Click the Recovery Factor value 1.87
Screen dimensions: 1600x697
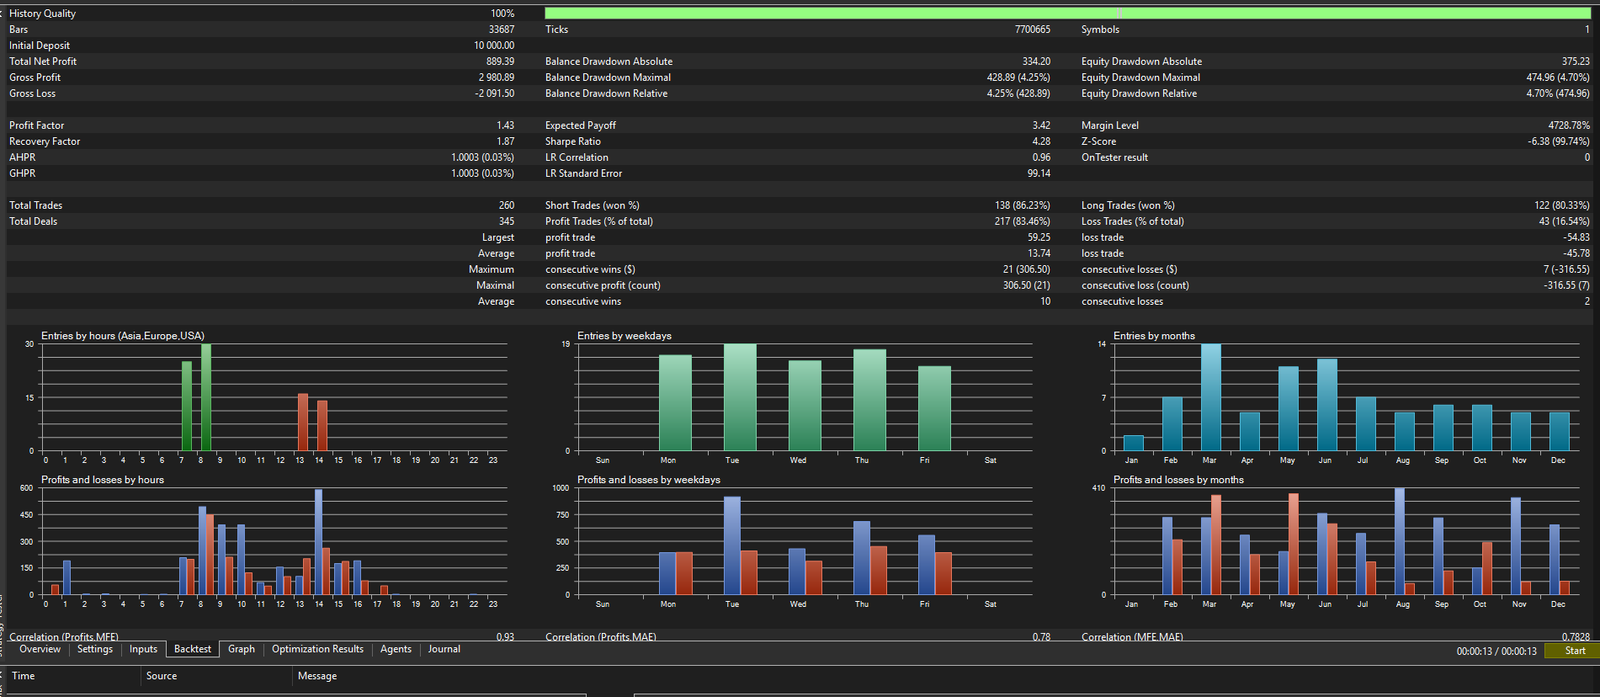pyautogui.click(x=505, y=141)
